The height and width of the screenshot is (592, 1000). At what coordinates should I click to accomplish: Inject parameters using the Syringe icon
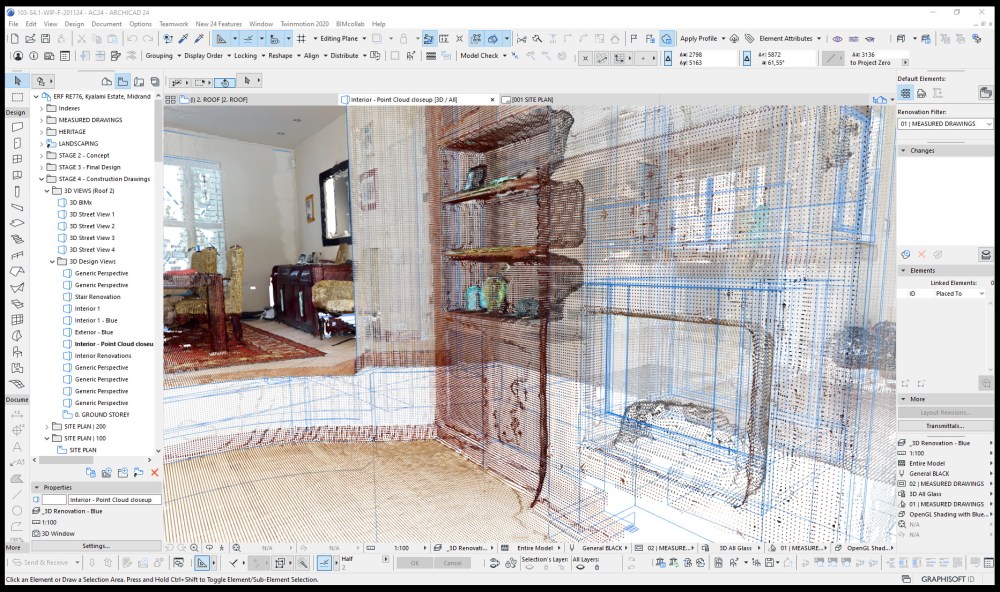(200, 38)
